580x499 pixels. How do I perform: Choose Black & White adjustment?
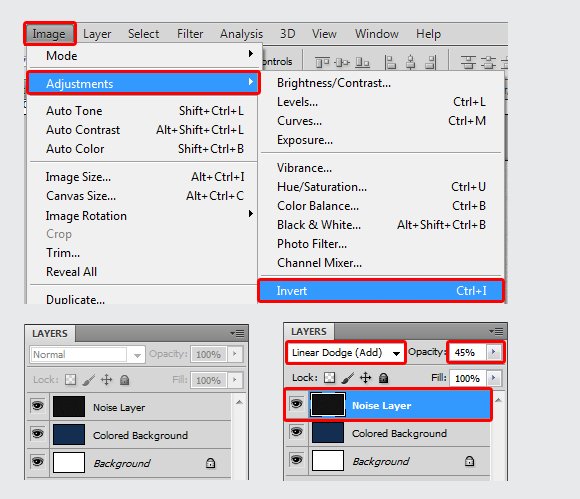381,225
